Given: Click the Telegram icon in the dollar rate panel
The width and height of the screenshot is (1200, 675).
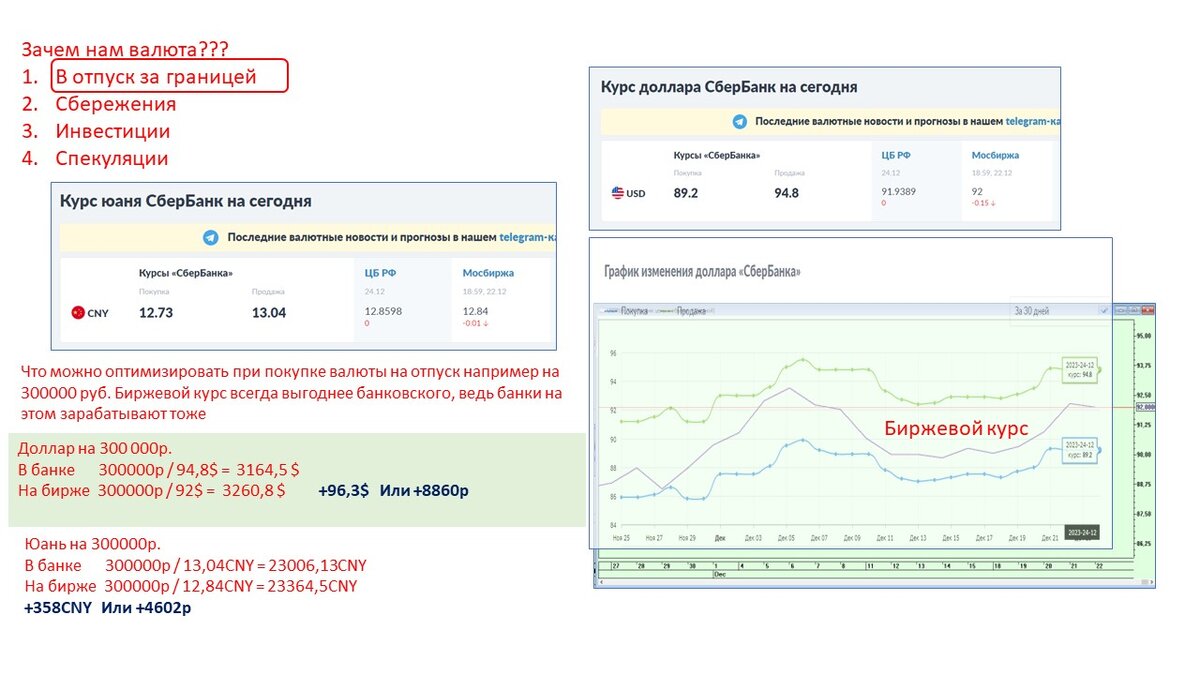Looking at the screenshot, I should (739, 121).
